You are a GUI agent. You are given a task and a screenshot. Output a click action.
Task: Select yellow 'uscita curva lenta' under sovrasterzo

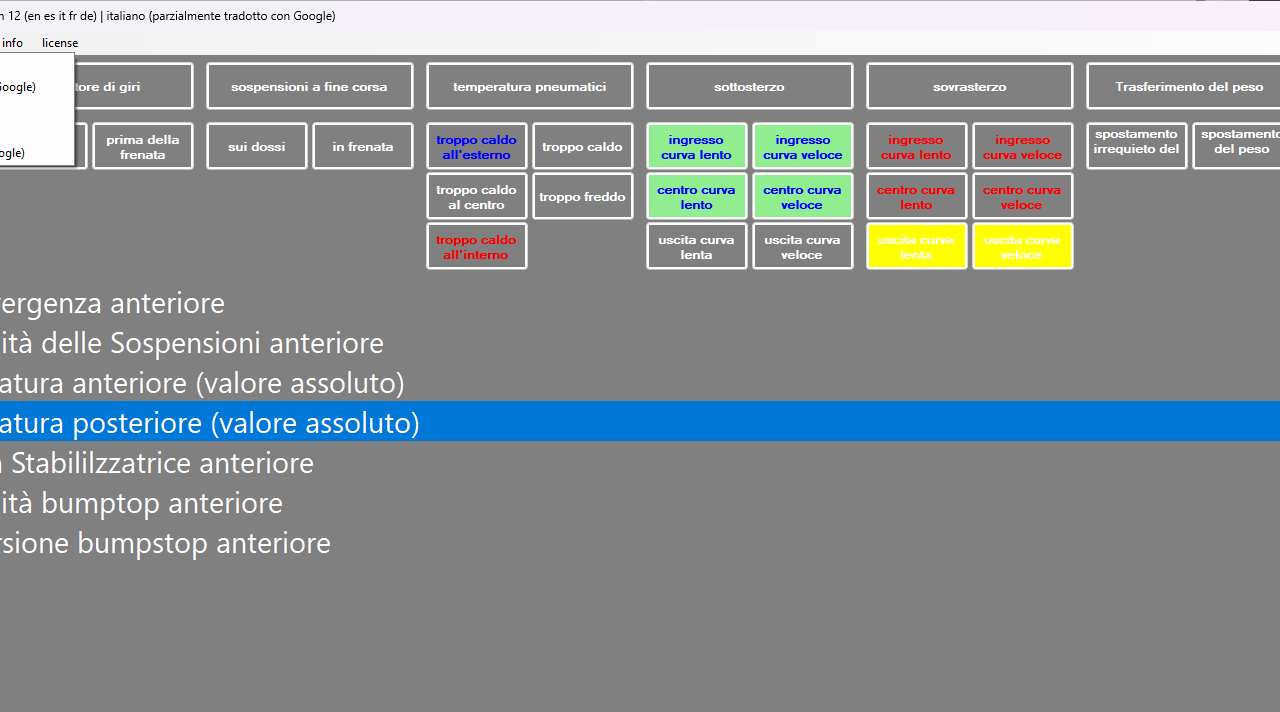point(917,247)
